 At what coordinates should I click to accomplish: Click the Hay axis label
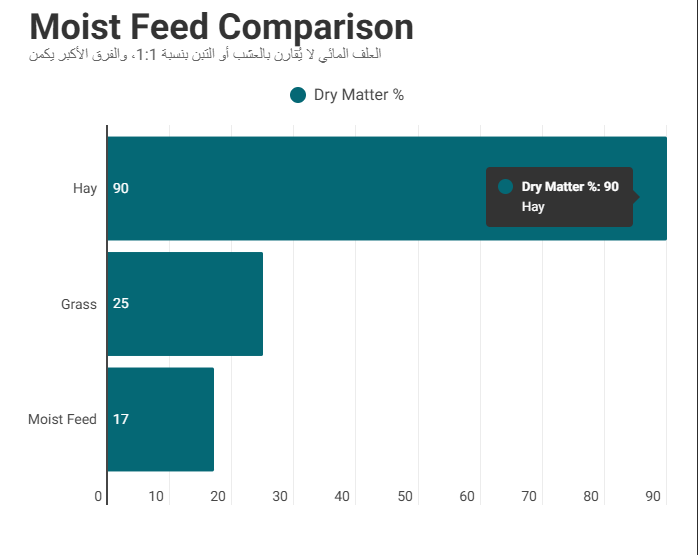point(85,188)
